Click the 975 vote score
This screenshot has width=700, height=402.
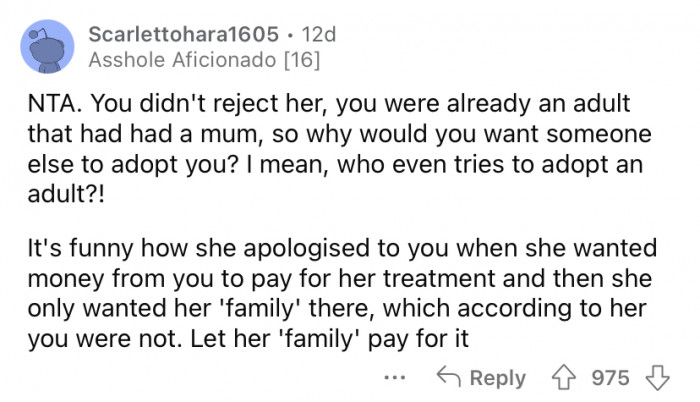(x=610, y=377)
